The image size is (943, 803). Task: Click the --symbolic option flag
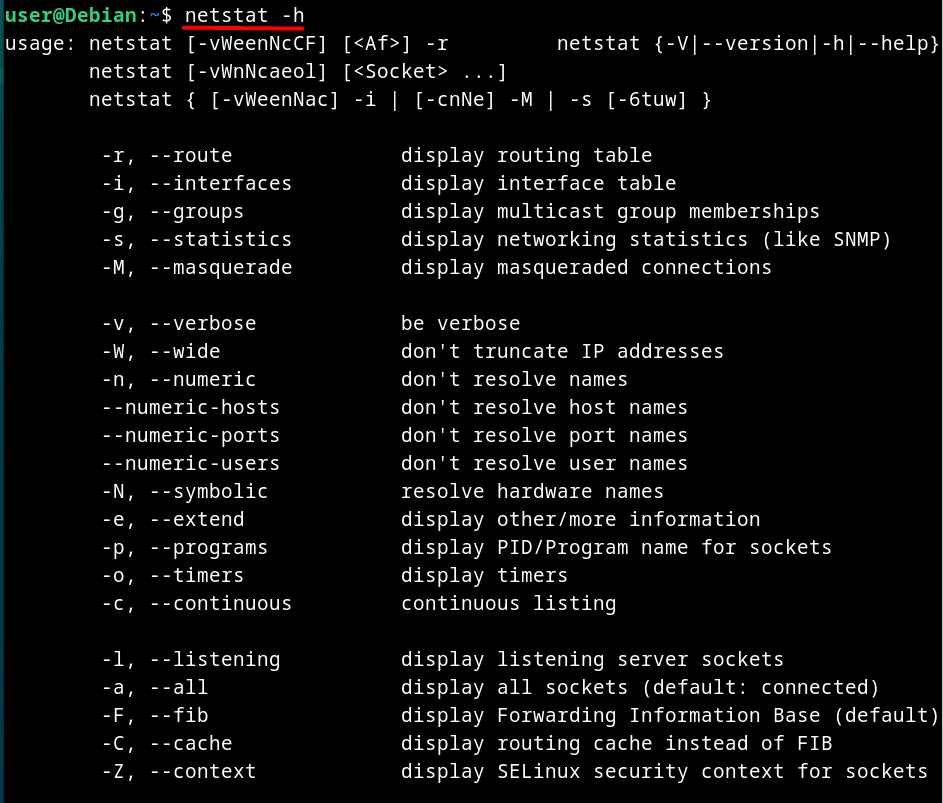tap(208, 491)
